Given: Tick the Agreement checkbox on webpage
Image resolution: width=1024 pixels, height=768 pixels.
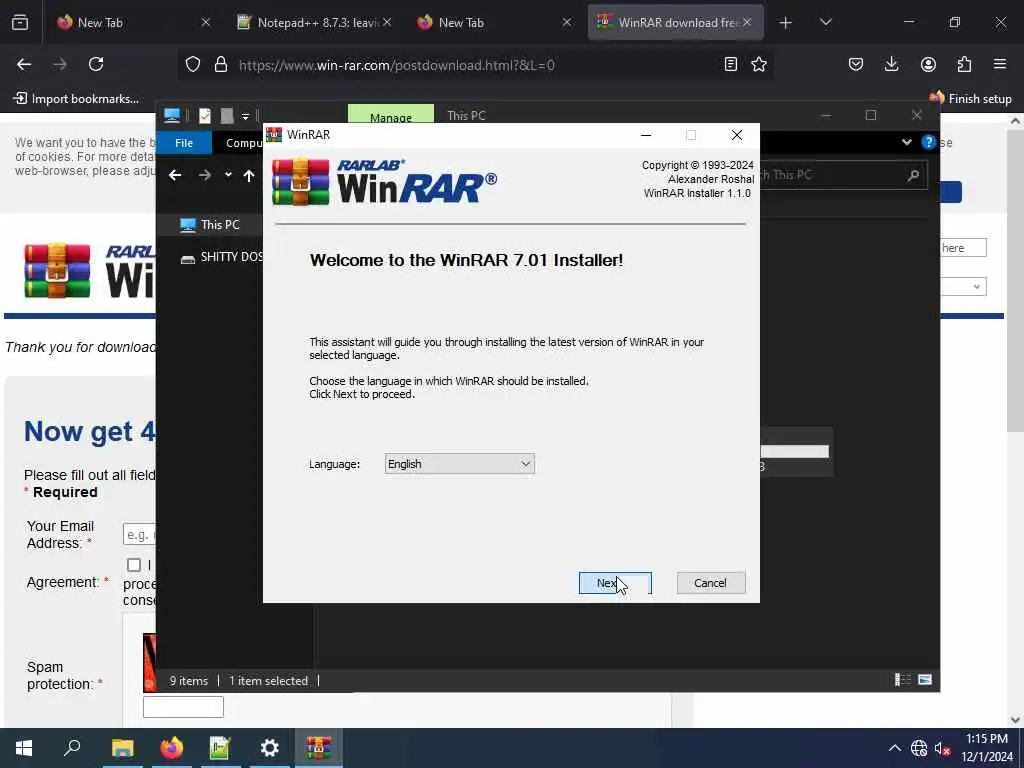Looking at the screenshot, I should pyautogui.click(x=134, y=565).
